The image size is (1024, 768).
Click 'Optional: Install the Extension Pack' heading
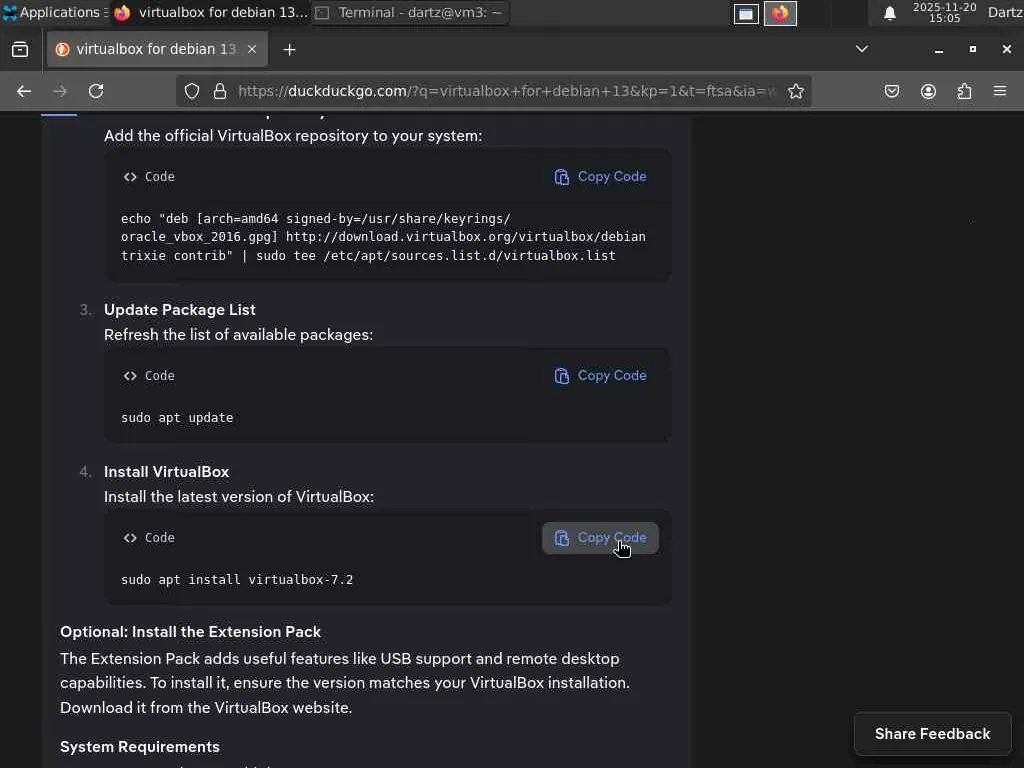[x=190, y=632]
